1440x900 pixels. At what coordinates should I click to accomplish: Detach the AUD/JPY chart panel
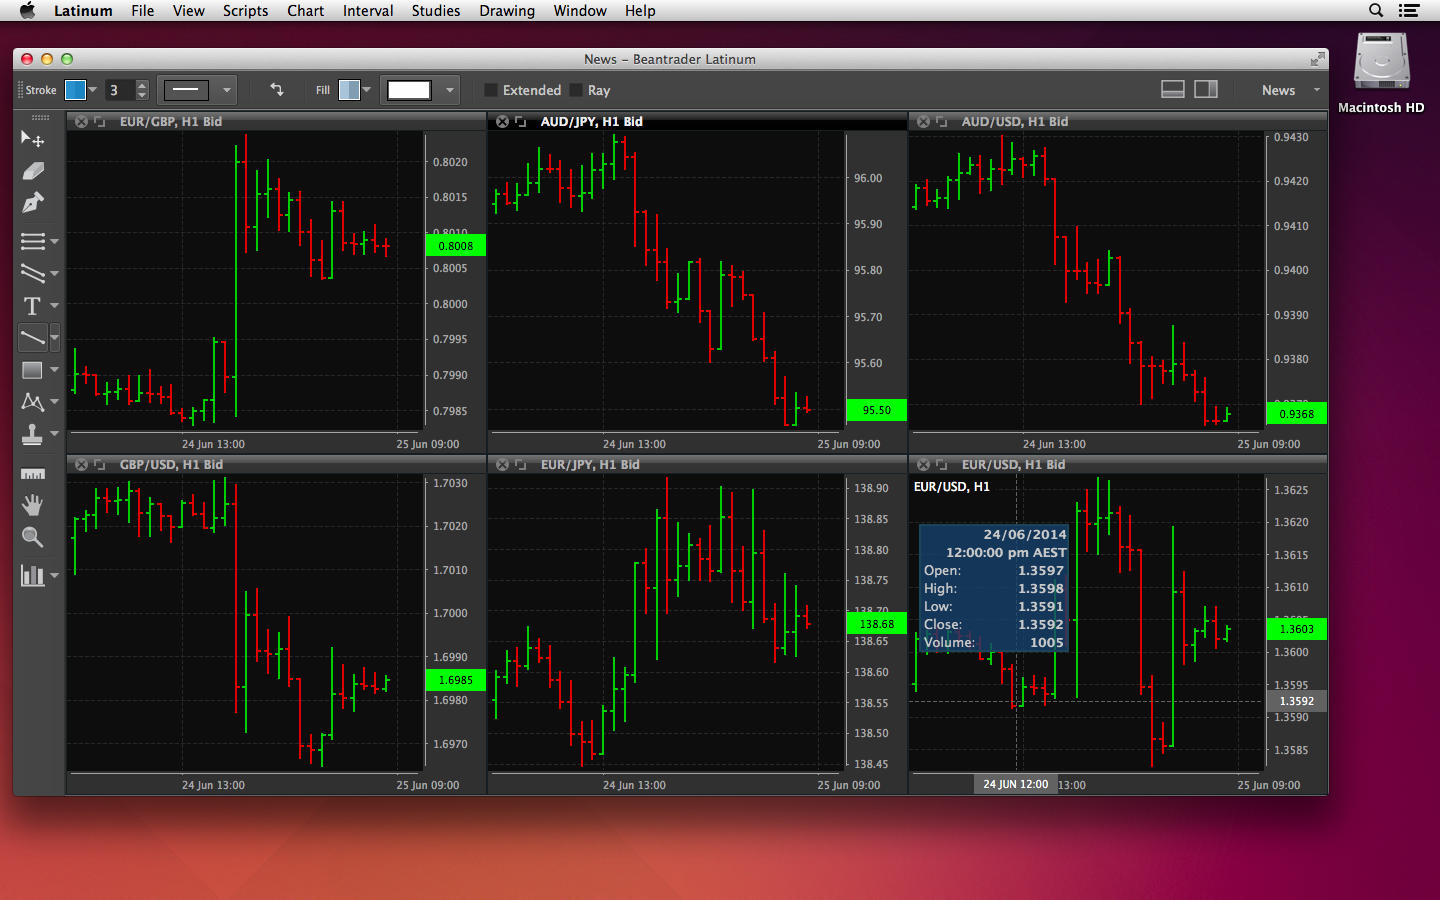pos(520,122)
